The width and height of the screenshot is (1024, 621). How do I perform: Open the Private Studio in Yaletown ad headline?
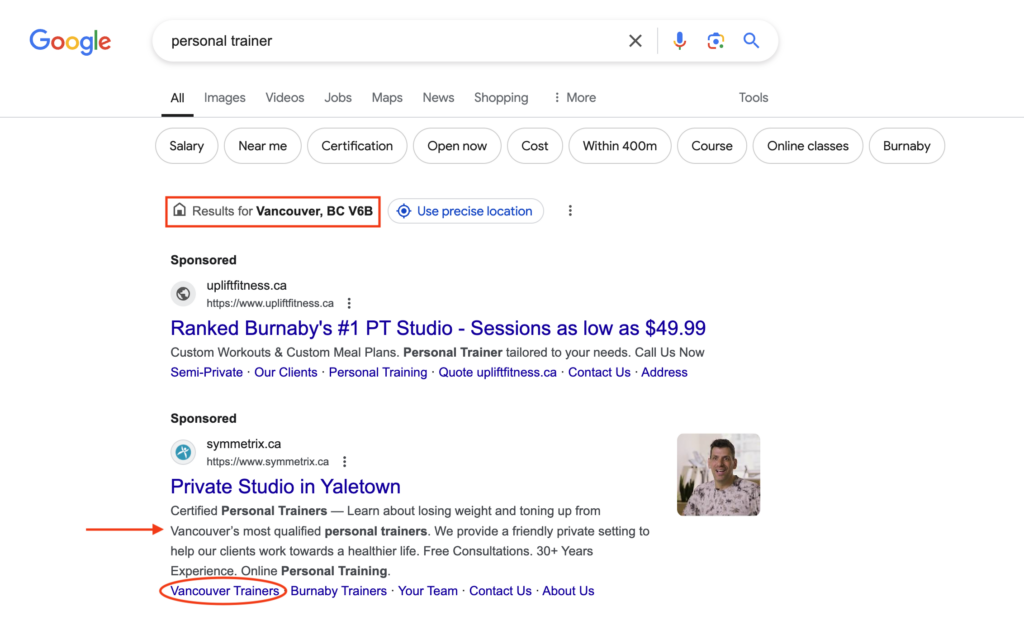[x=285, y=486]
